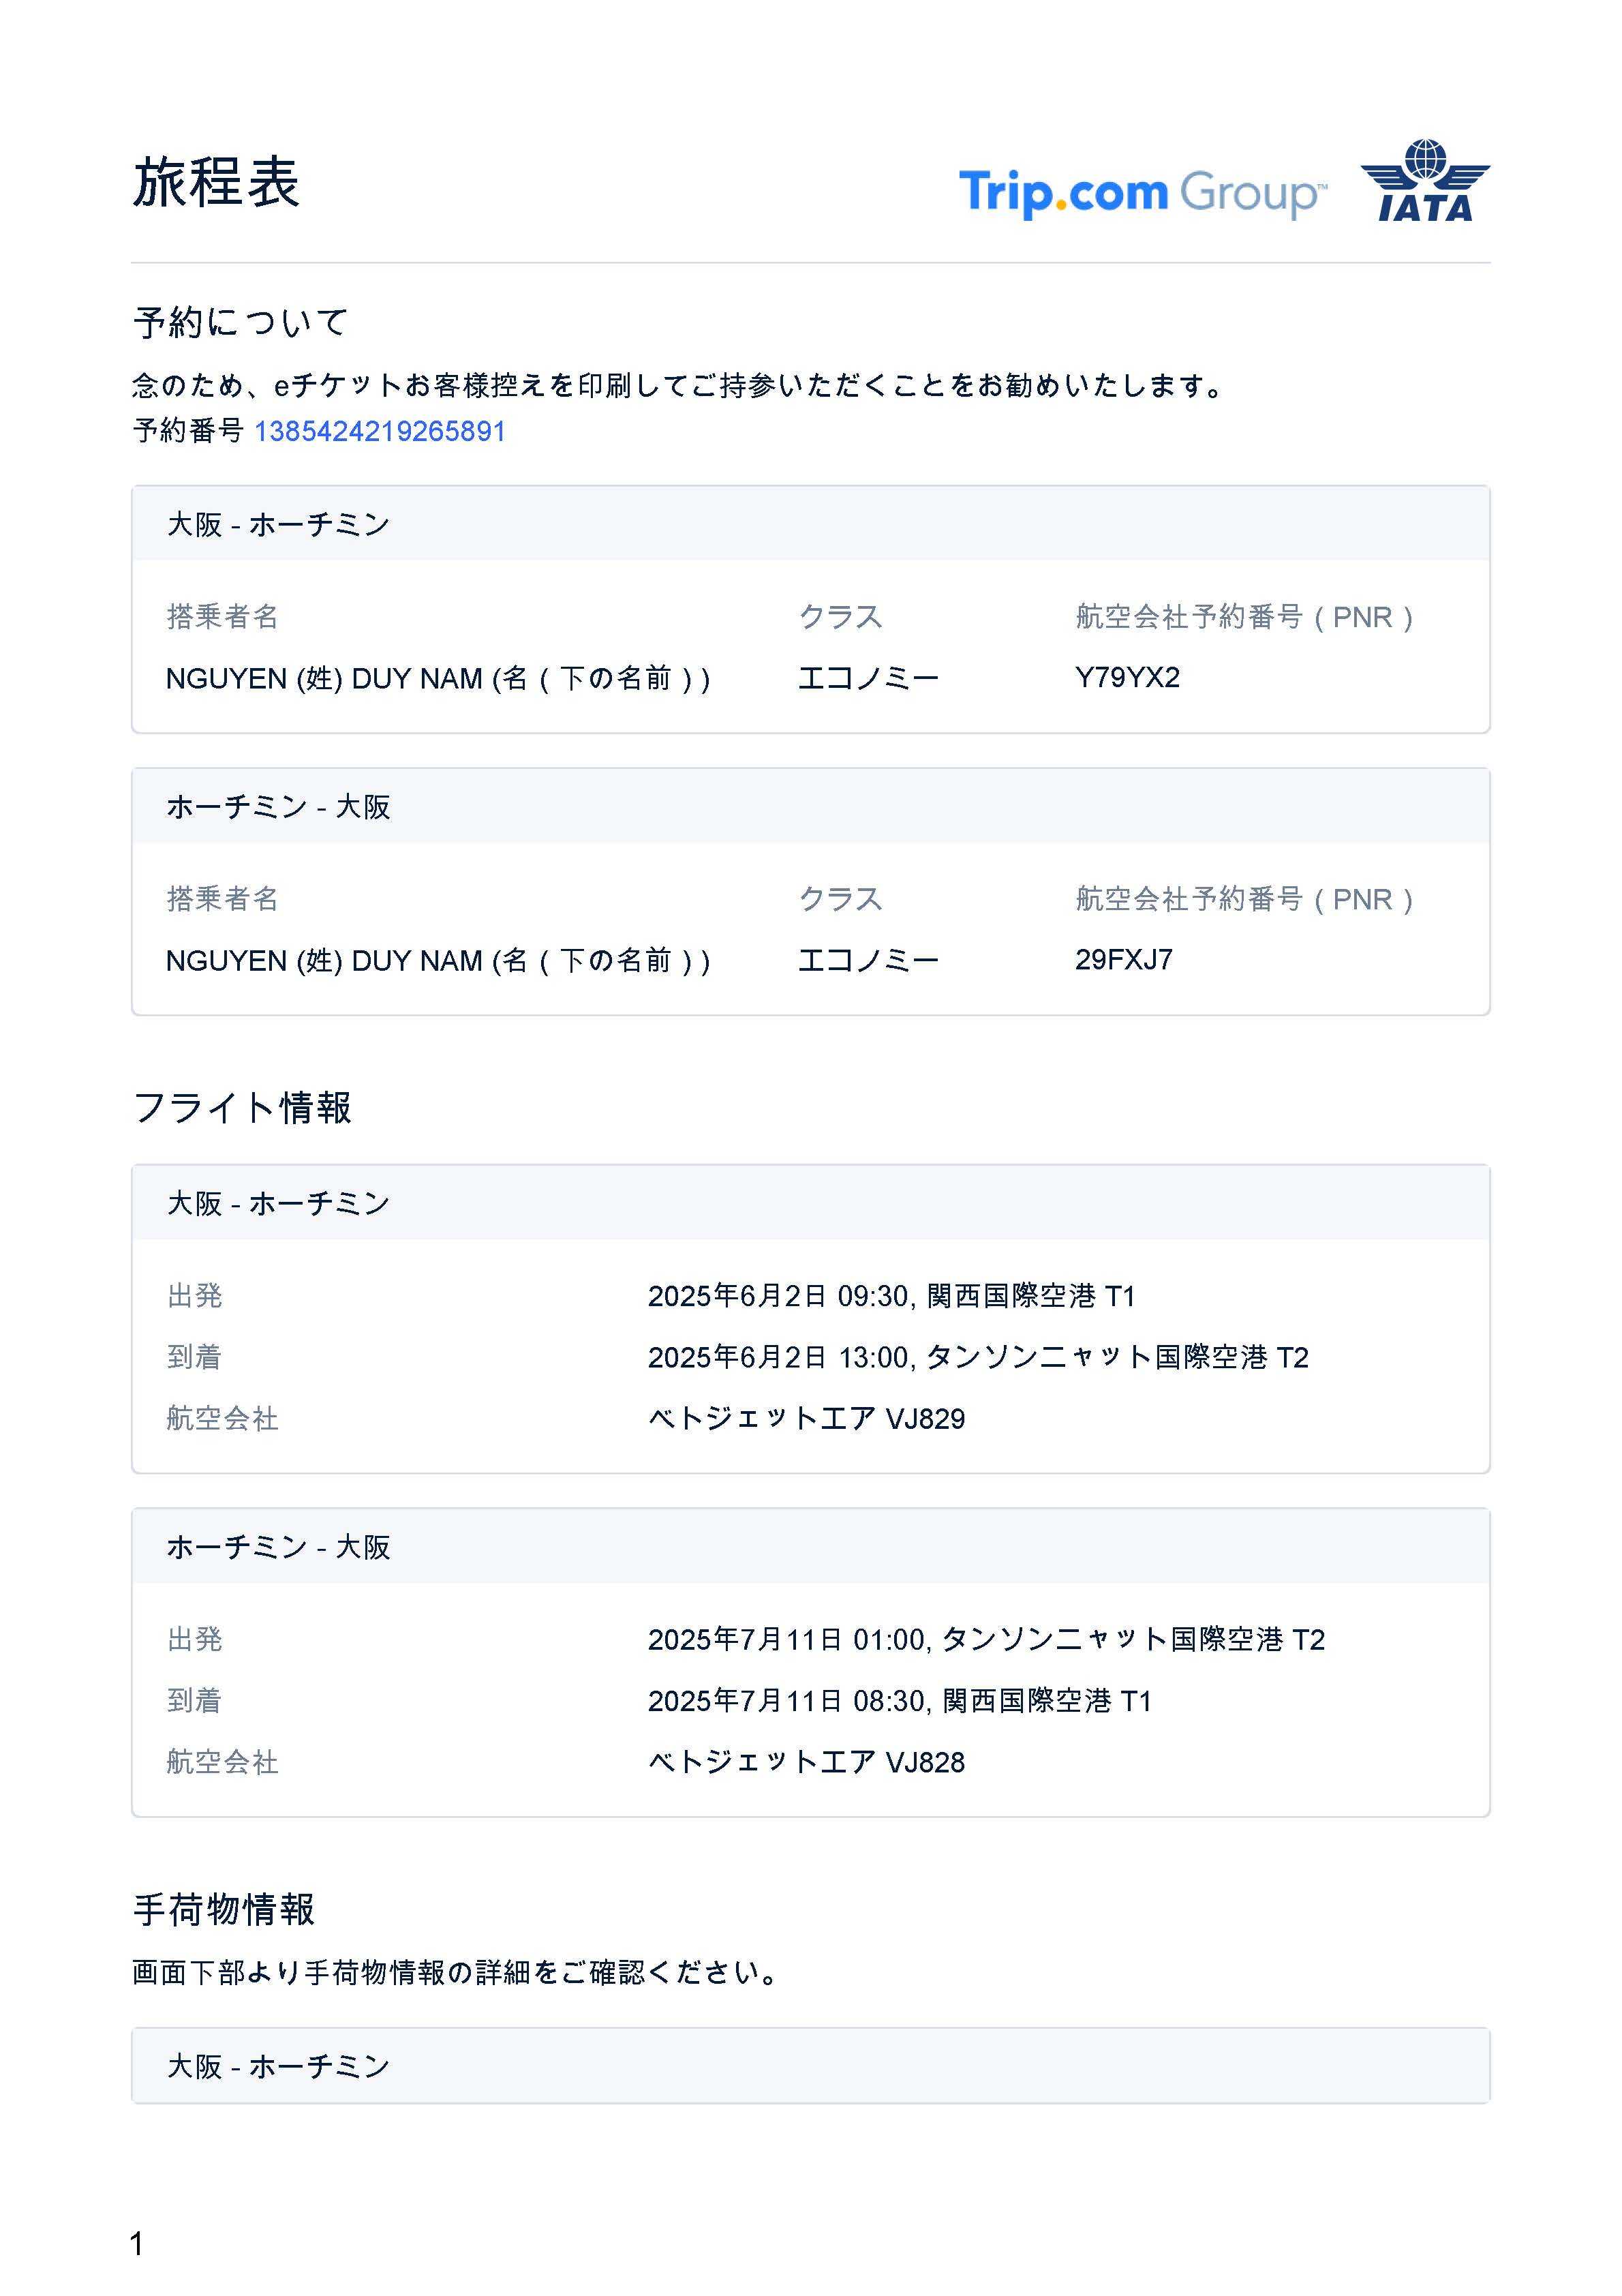Click エコノミー class in ホーチミン - 大阪 booking card
The image size is (1622, 2296).
[868, 961]
